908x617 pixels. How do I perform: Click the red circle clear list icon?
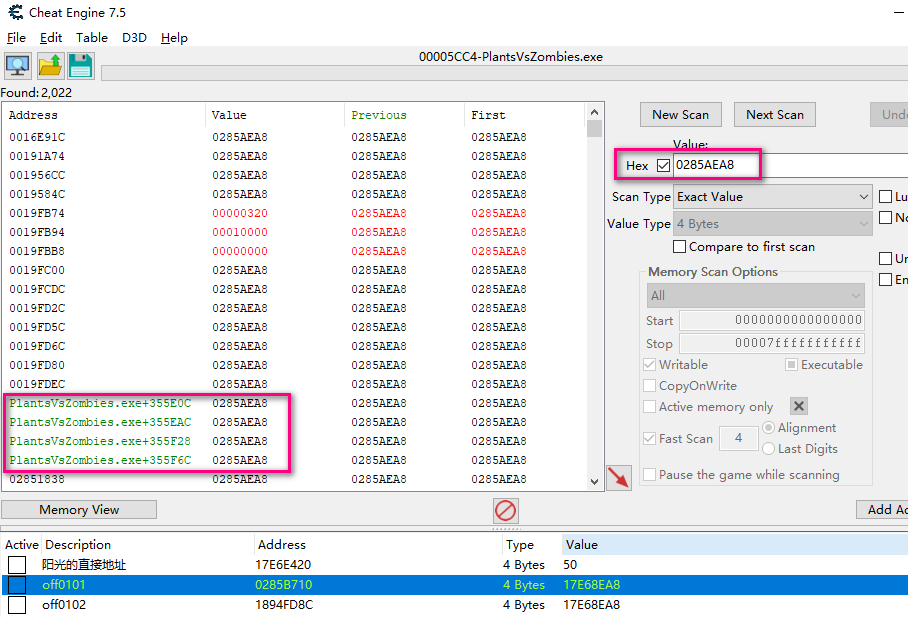coord(506,511)
